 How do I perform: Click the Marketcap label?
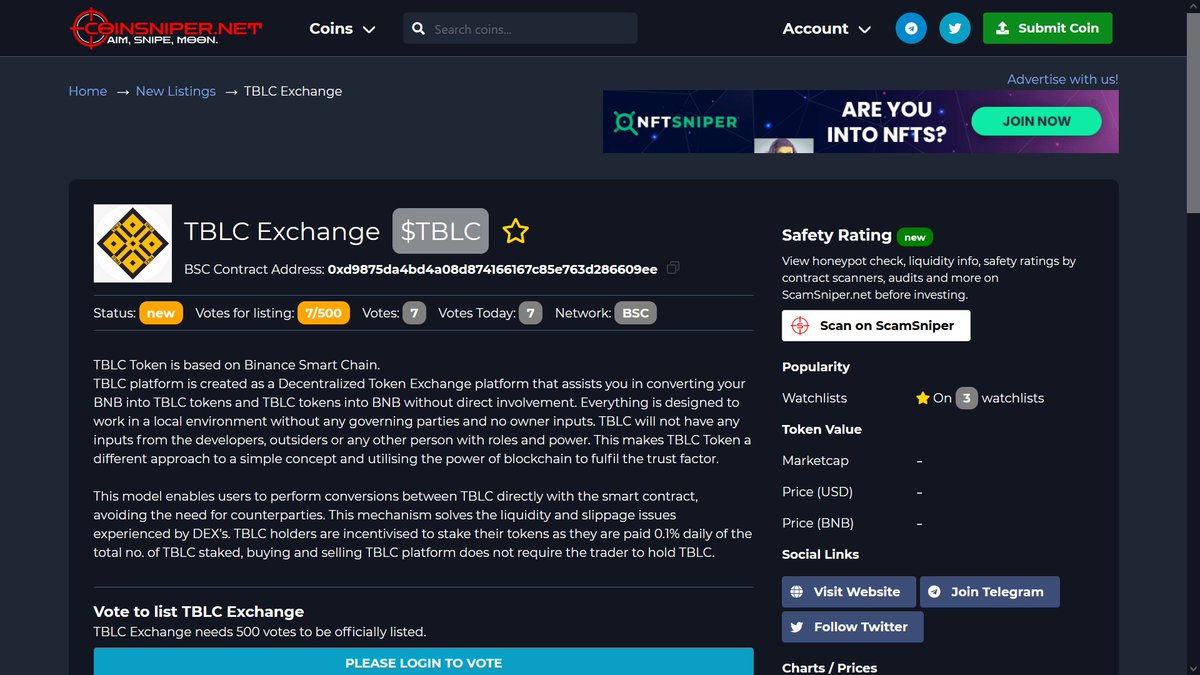coord(815,460)
